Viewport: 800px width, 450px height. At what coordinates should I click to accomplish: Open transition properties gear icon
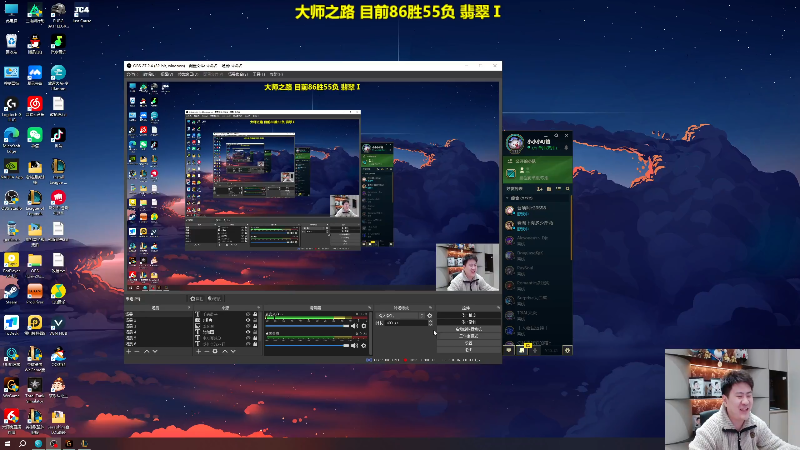430,315
